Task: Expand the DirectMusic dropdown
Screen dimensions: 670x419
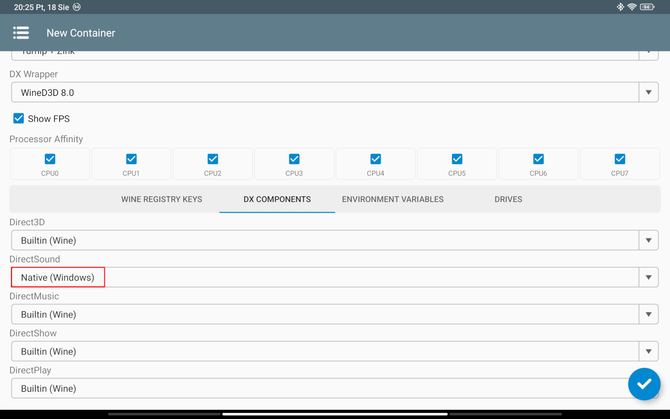Action: pos(335,314)
